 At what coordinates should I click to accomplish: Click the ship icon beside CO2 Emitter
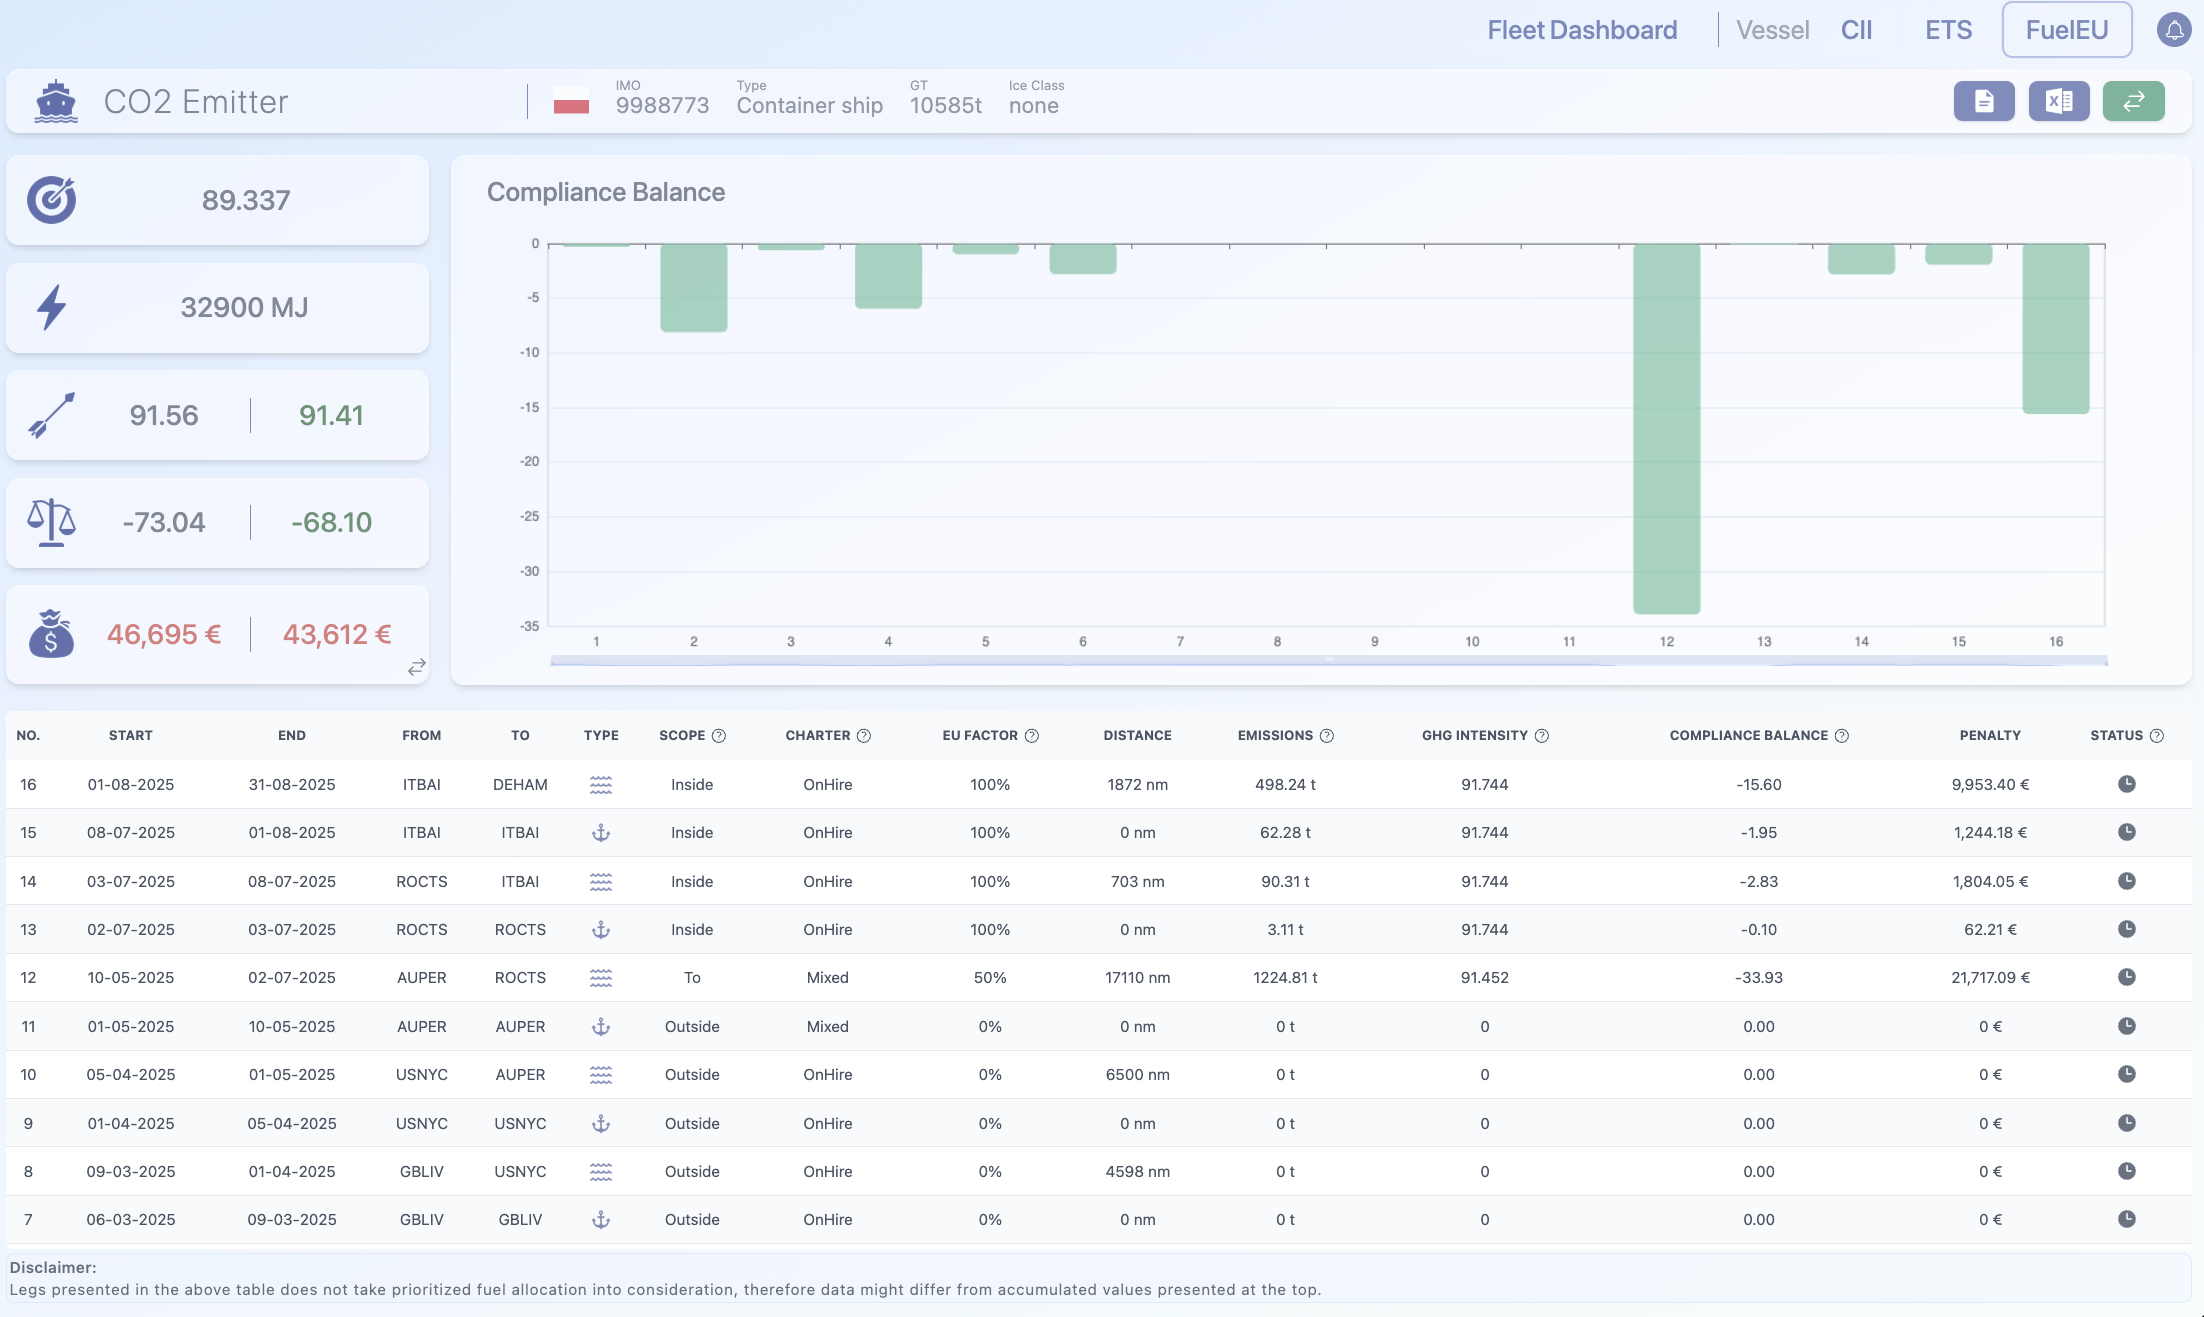[56, 102]
